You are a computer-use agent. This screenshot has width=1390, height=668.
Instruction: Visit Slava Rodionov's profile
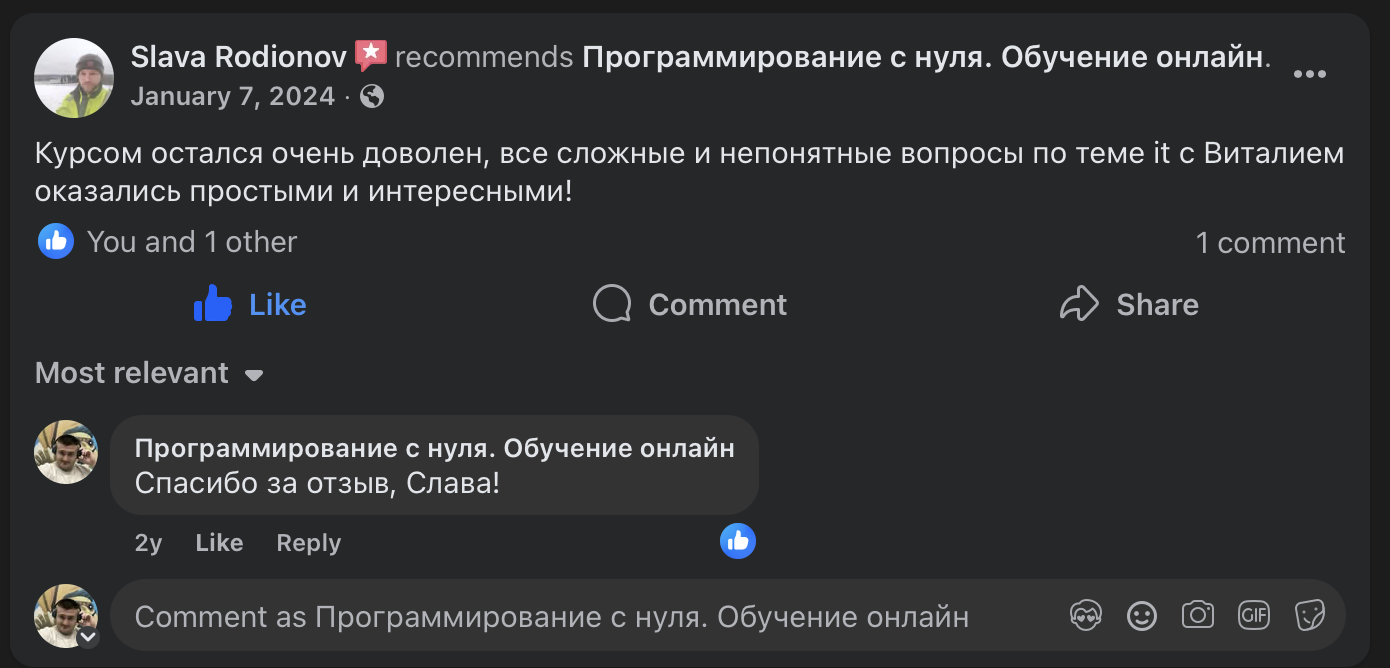pos(237,57)
